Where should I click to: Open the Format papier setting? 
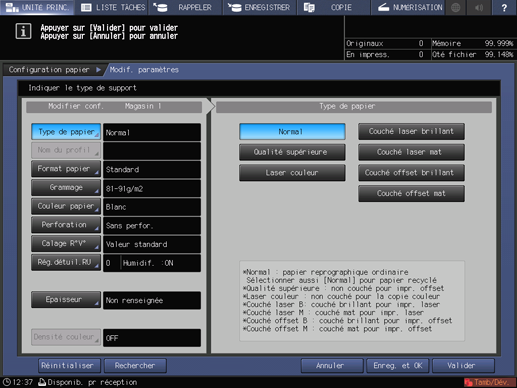(66, 169)
